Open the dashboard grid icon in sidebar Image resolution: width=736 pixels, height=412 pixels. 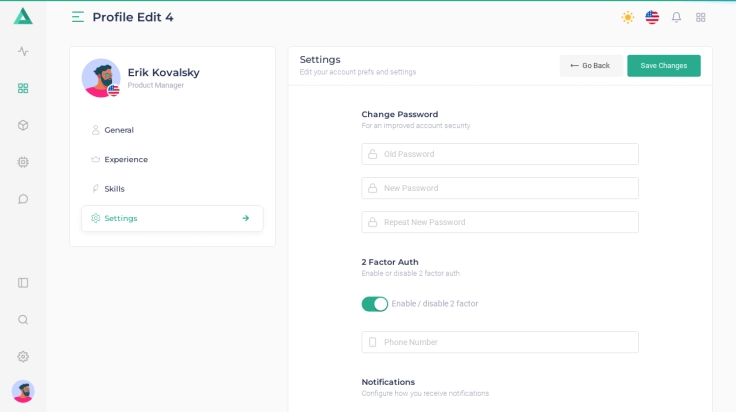click(x=23, y=88)
